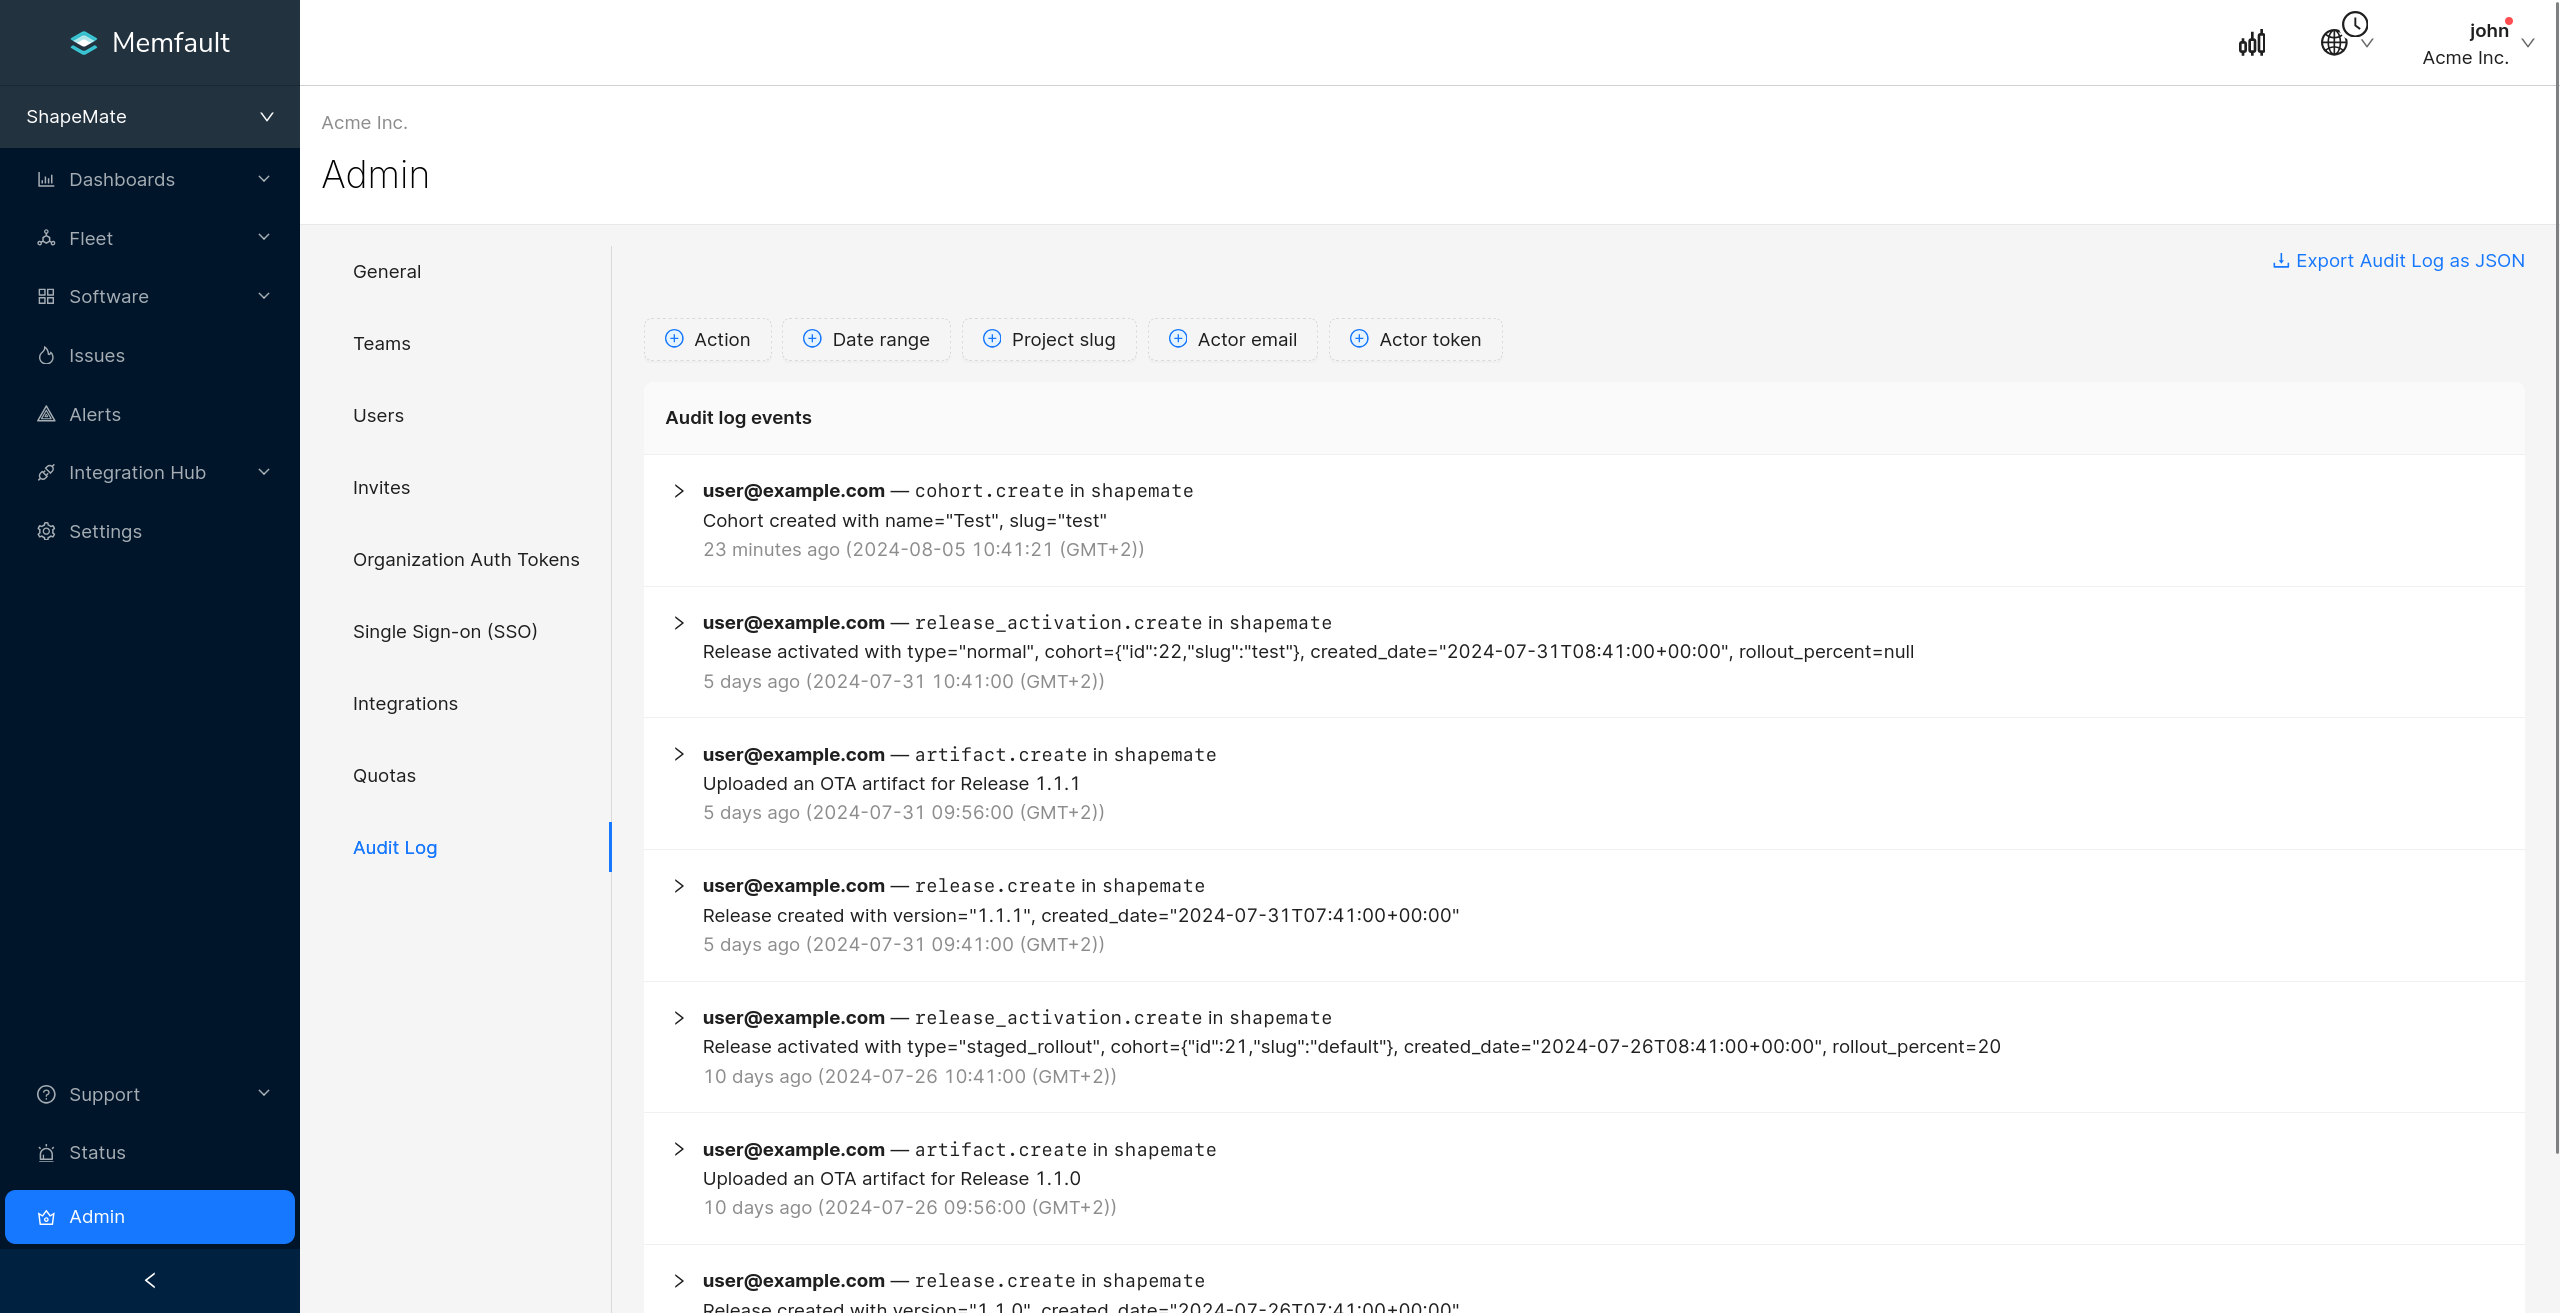2560x1313 pixels.
Task: Open the comparison charts icon in the header
Action: coord(2252,42)
